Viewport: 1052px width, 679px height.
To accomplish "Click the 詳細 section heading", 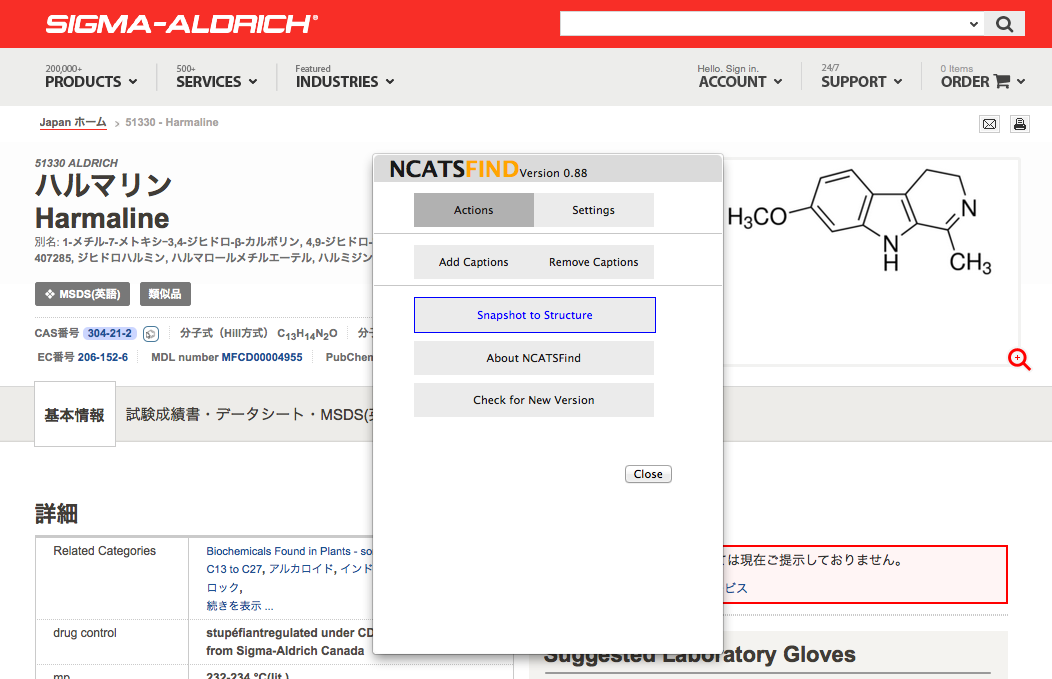I will [56, 514].
